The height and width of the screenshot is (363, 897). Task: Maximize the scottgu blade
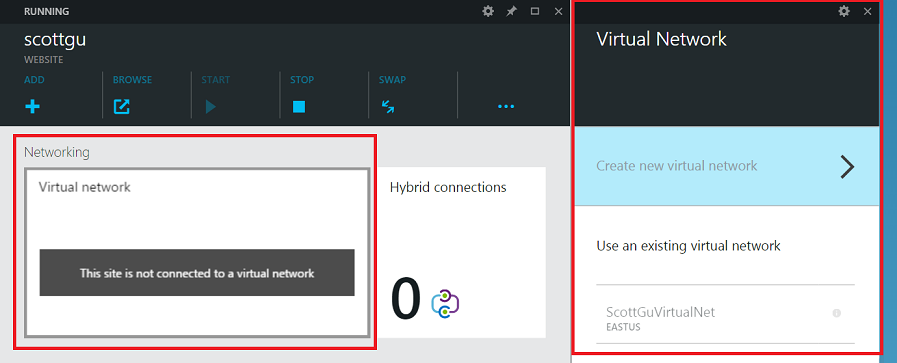[535, 11]
